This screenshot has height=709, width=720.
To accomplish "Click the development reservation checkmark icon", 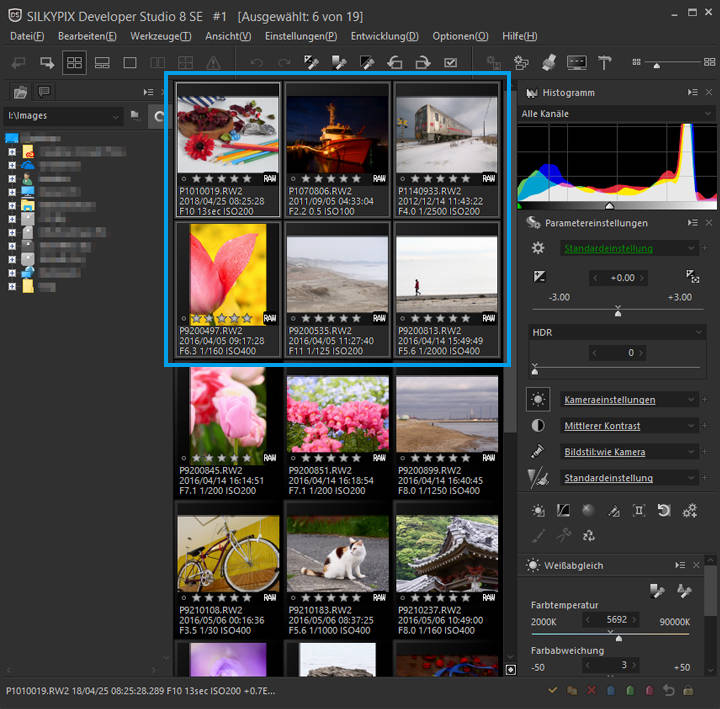I will [450, 62].
